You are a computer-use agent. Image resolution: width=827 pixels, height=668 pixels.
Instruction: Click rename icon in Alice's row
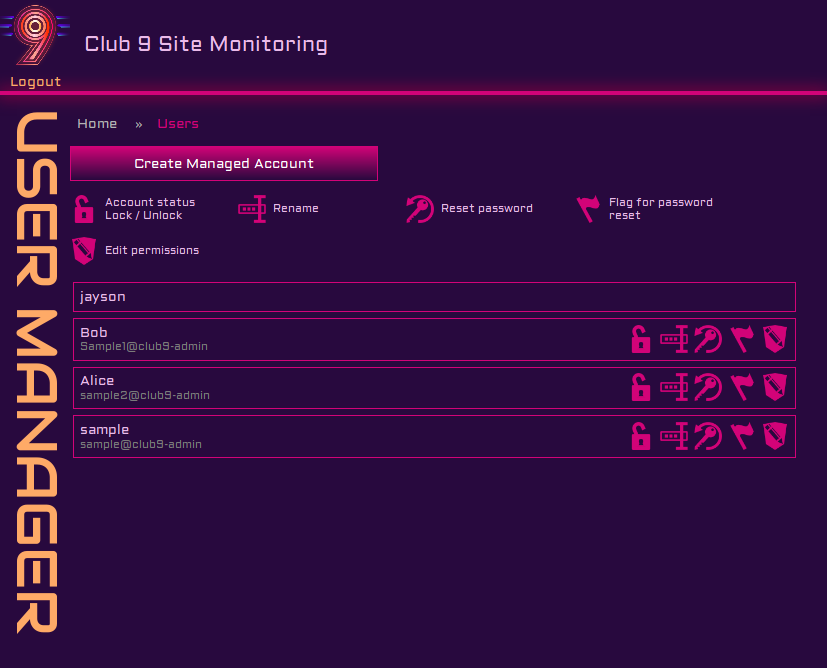coord(675,388)
